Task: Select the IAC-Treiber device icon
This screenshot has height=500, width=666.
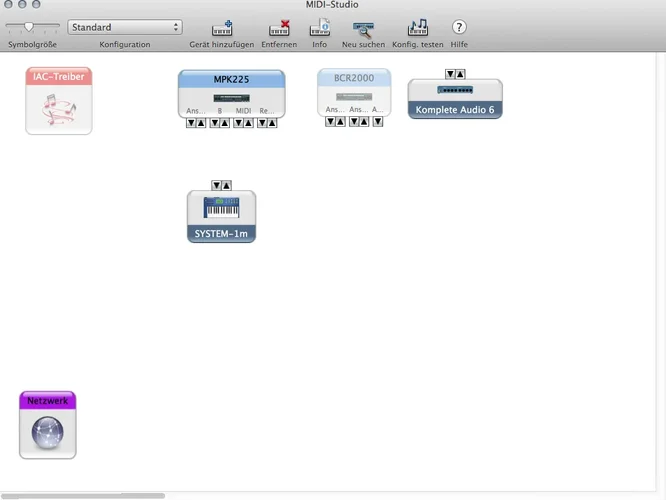Action: tap(59, 101)
